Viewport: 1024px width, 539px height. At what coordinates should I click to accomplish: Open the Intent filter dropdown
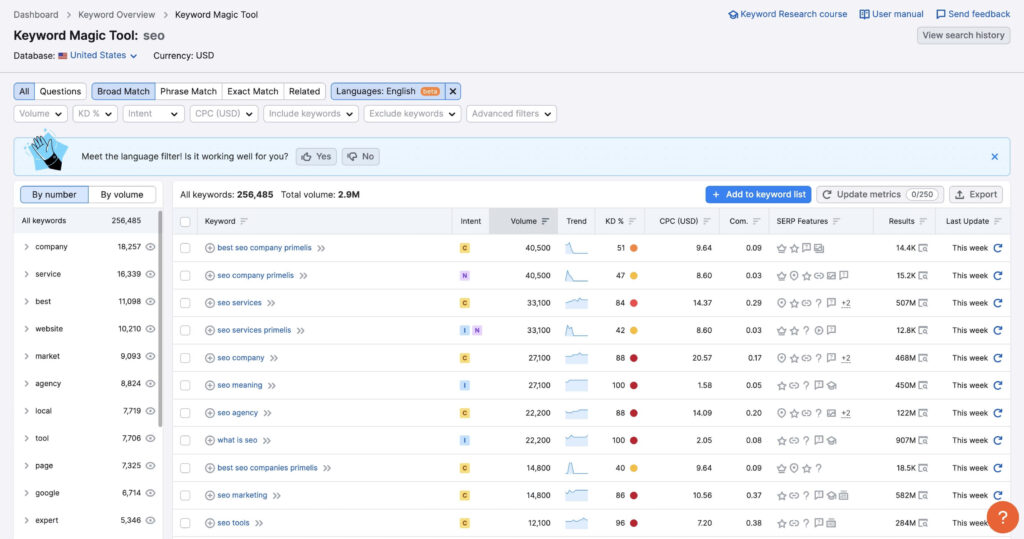point(153,114)
